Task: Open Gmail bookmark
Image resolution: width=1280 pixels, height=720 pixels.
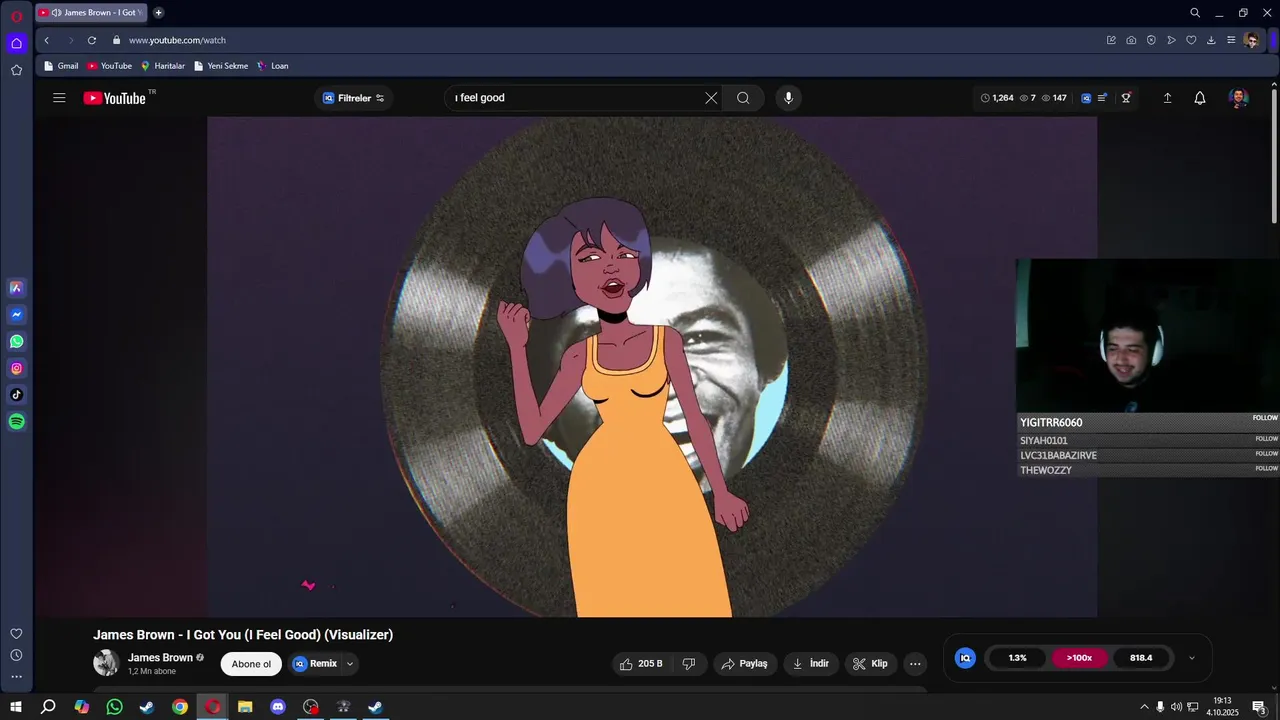Action: (x=61, y=66)
